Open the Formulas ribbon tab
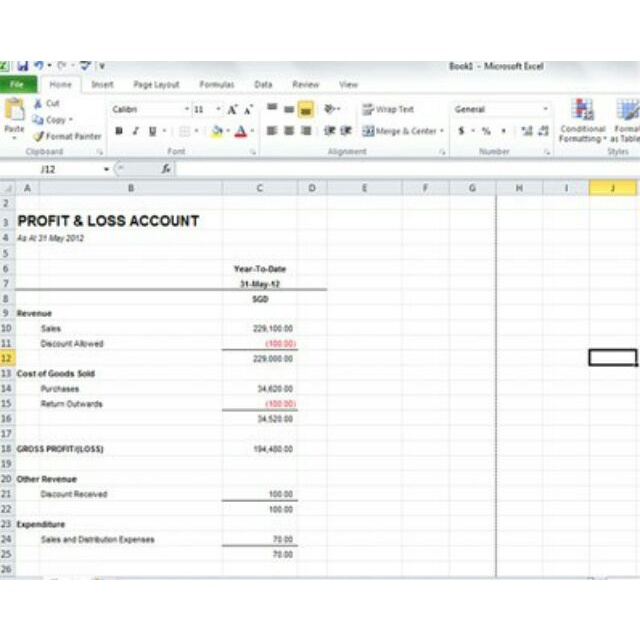The height and width of the screenshot is (640, 640). pos(216,85)
